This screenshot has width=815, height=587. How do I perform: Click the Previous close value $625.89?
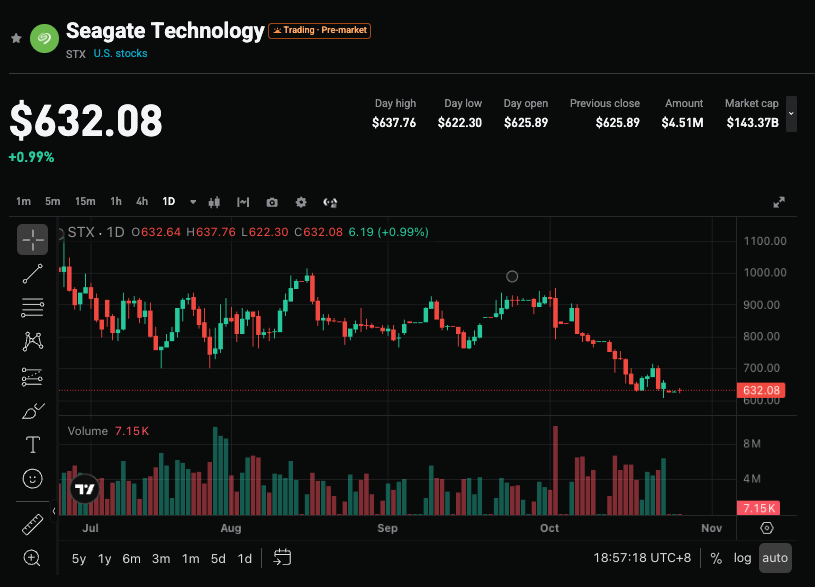(618, 123)
